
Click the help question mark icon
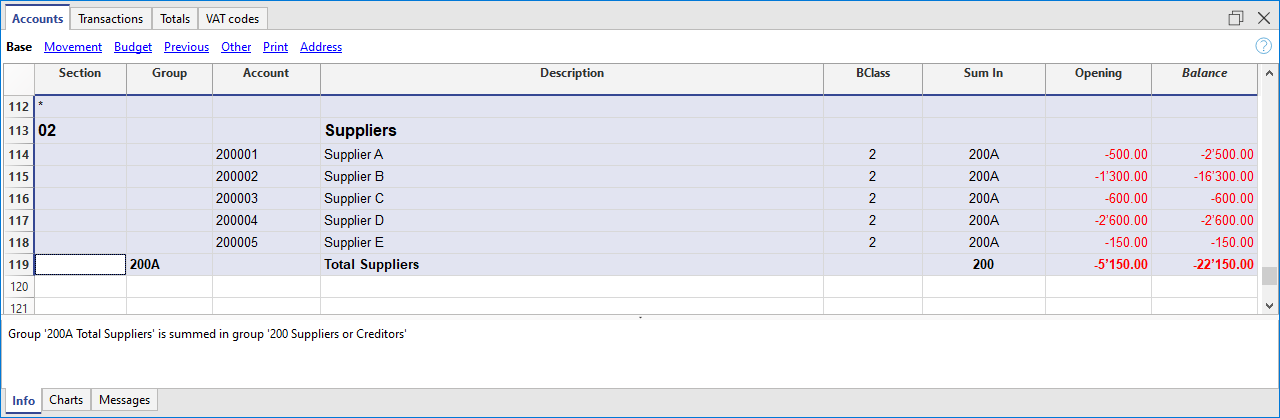coord(1263,46)
